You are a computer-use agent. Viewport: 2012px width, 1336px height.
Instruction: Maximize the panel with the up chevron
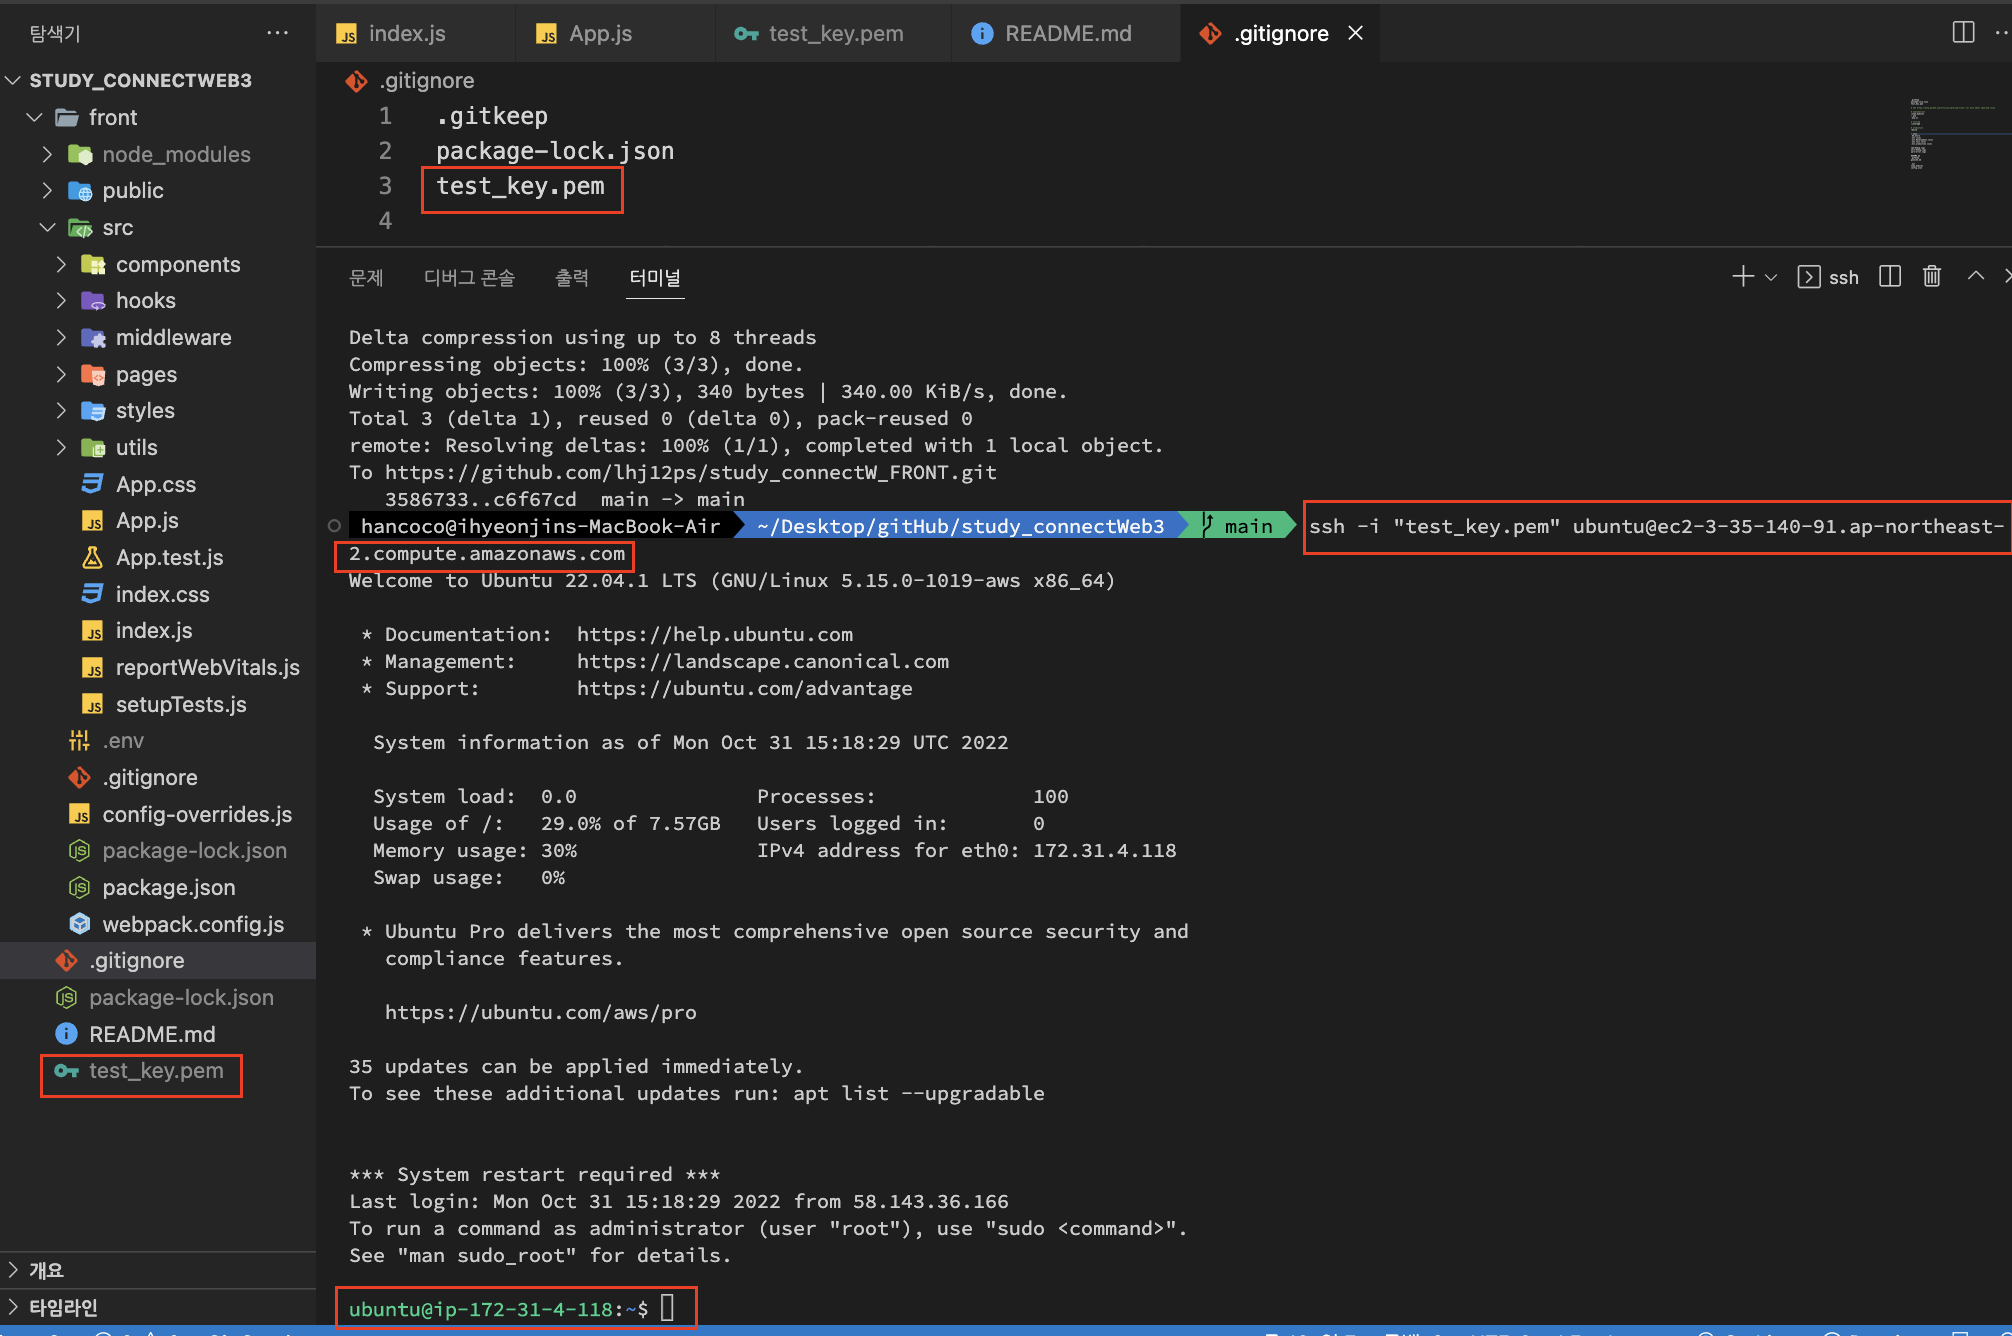(1975, 276)
